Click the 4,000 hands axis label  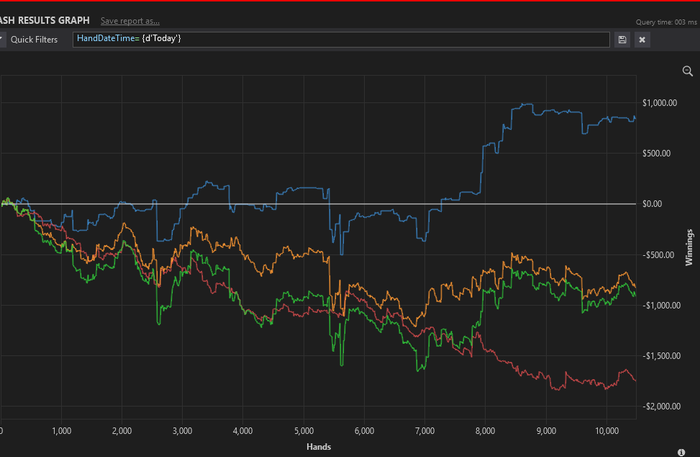tap(243, 431)
